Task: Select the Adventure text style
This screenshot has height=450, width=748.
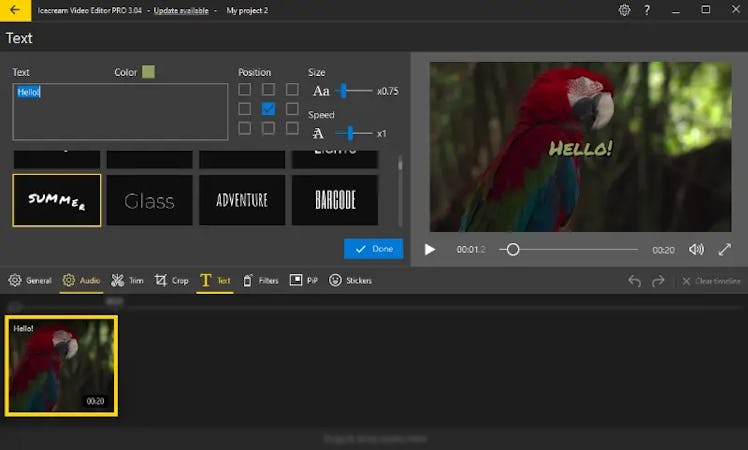Action: click(242, 200)
